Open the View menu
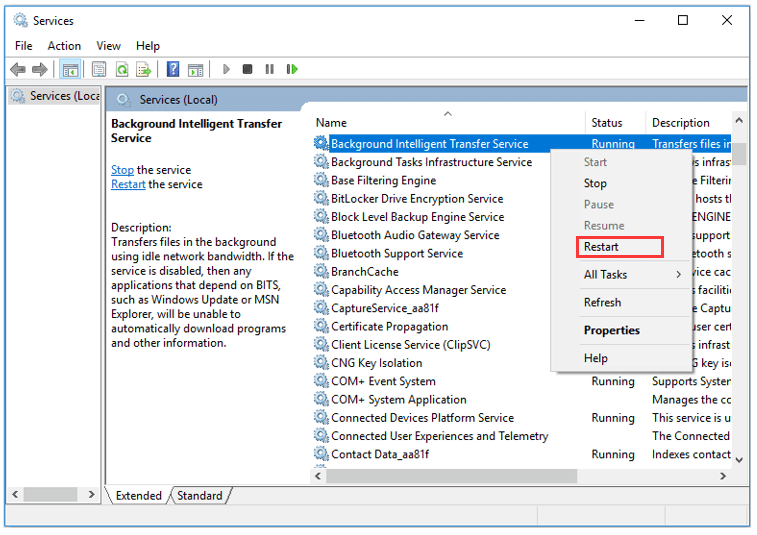Image resolution: width=757 pixels, height=535 pixels. [x=108, y=46]
